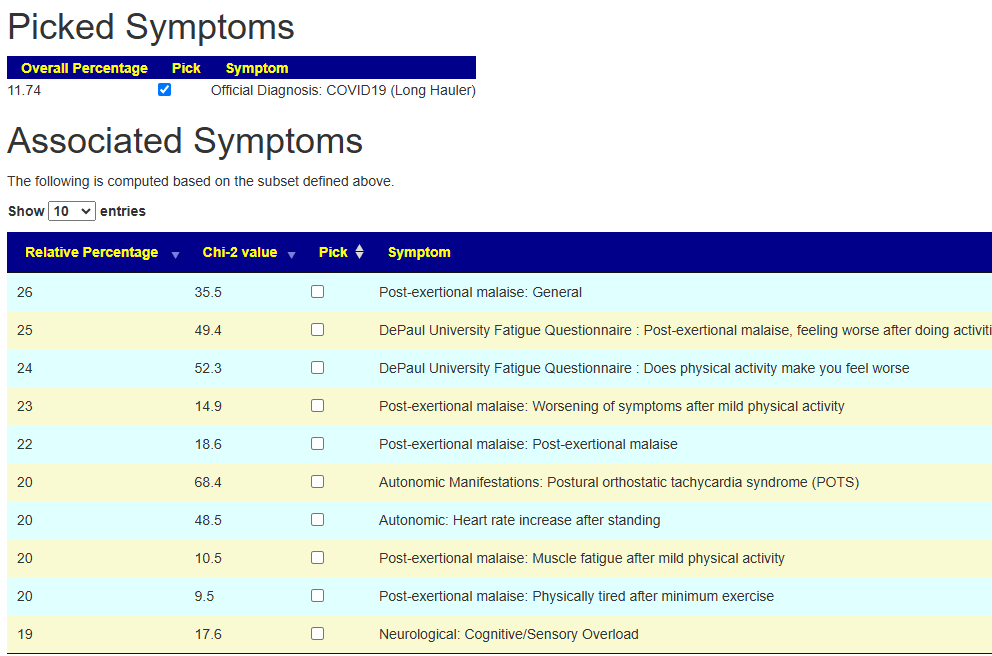Select DePaul physical activity feel worse checkbox
Viewport: 992px width, 656px height.
point(317,368)
